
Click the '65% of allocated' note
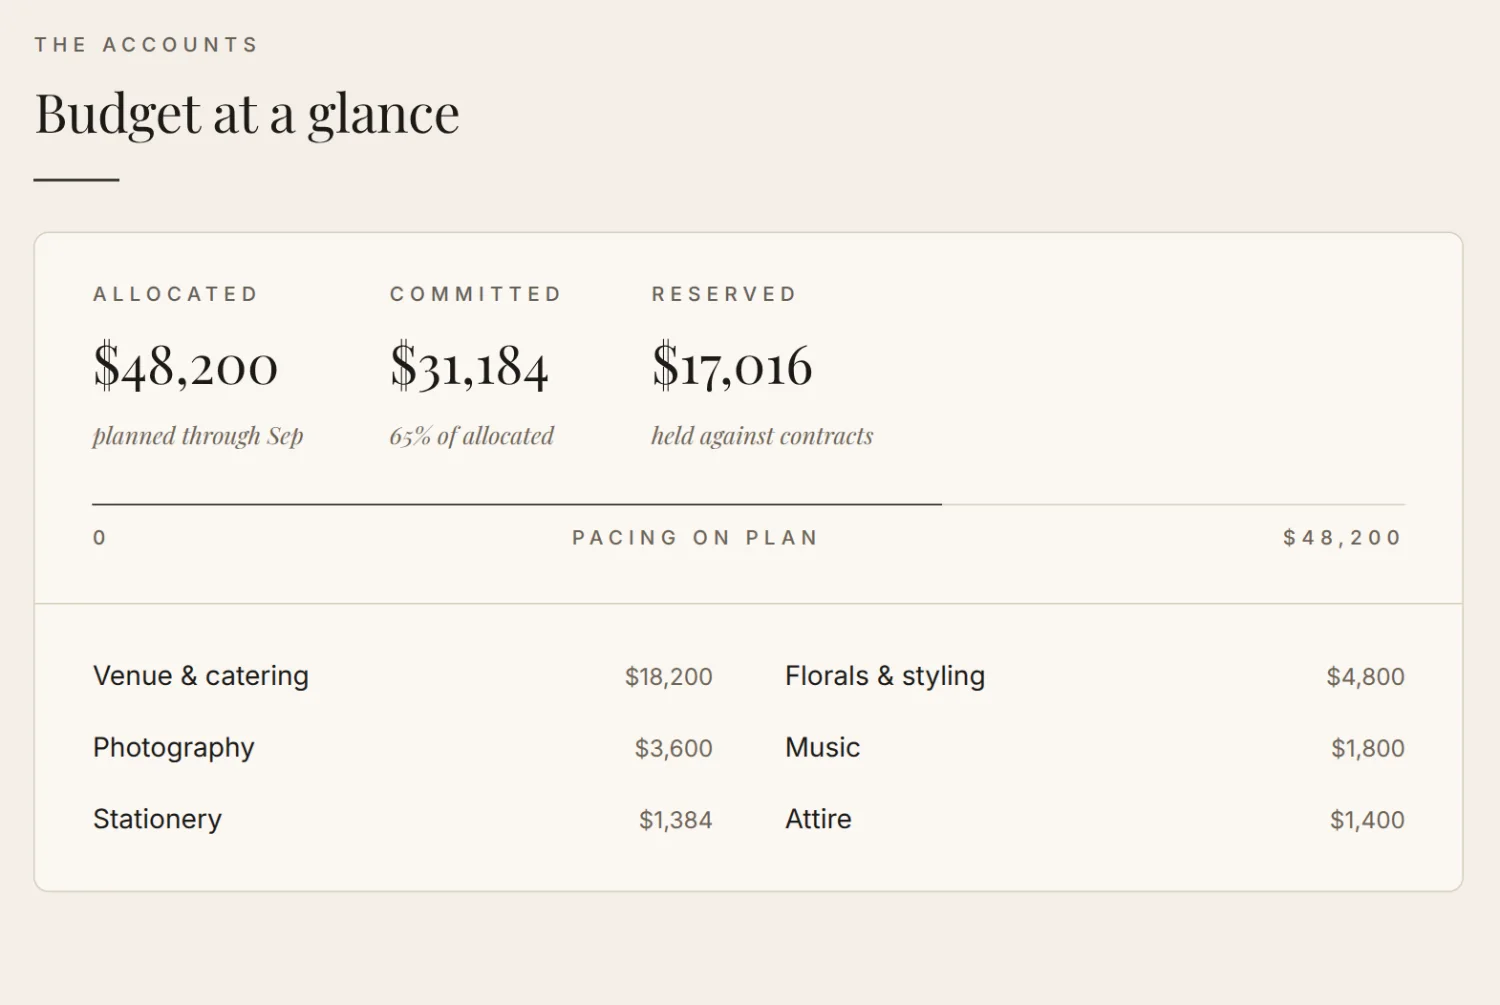click(x=471, y=436)
